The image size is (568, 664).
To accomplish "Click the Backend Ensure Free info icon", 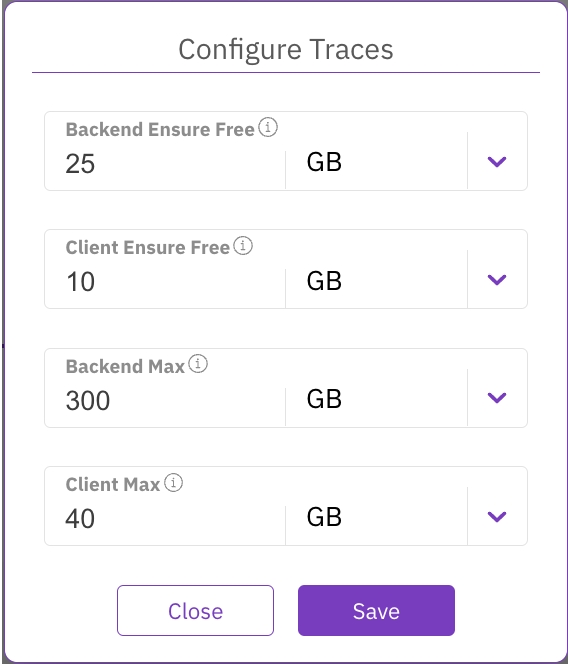I will coord(268,127).
